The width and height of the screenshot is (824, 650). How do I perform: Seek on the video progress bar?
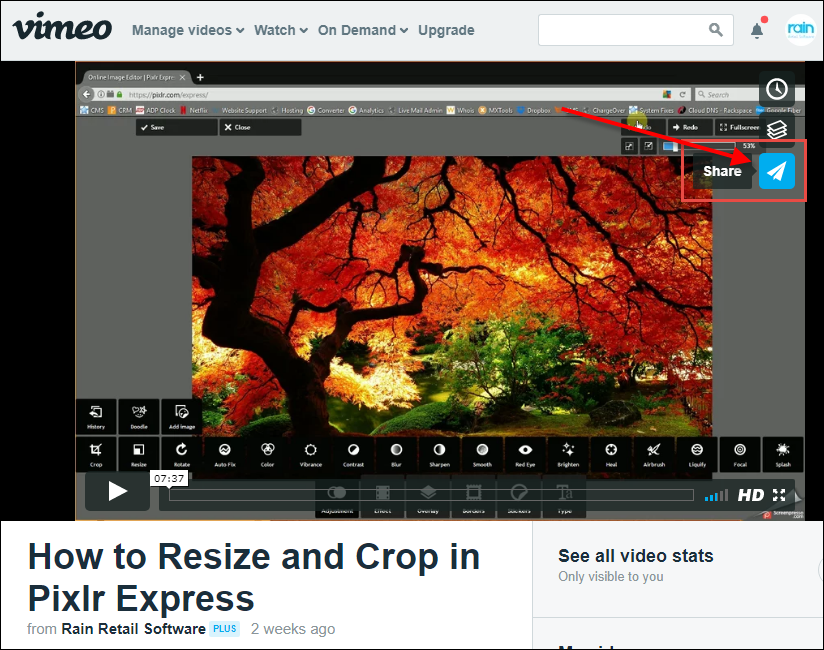pyautogui.click(x=431, y=494)
